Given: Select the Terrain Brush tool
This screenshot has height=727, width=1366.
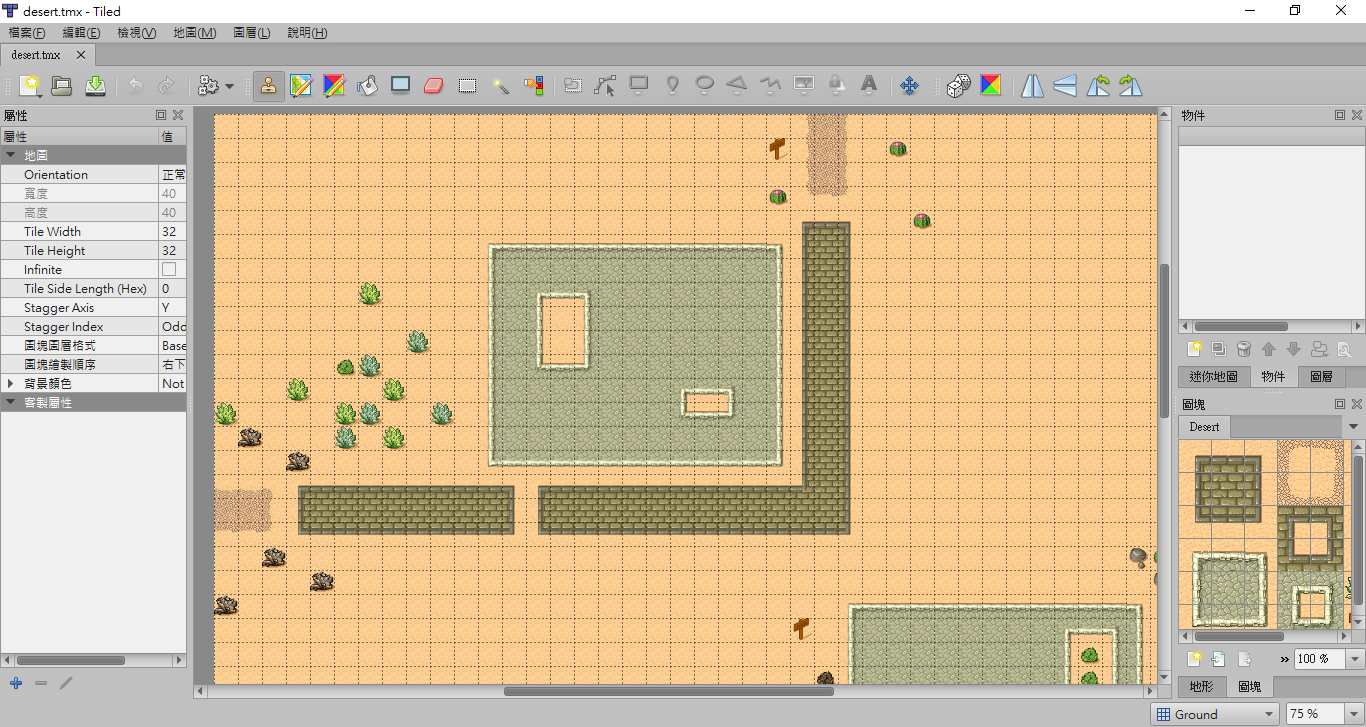Looking at the screenshot, I should pyautogui.click(x=301, y=86).
